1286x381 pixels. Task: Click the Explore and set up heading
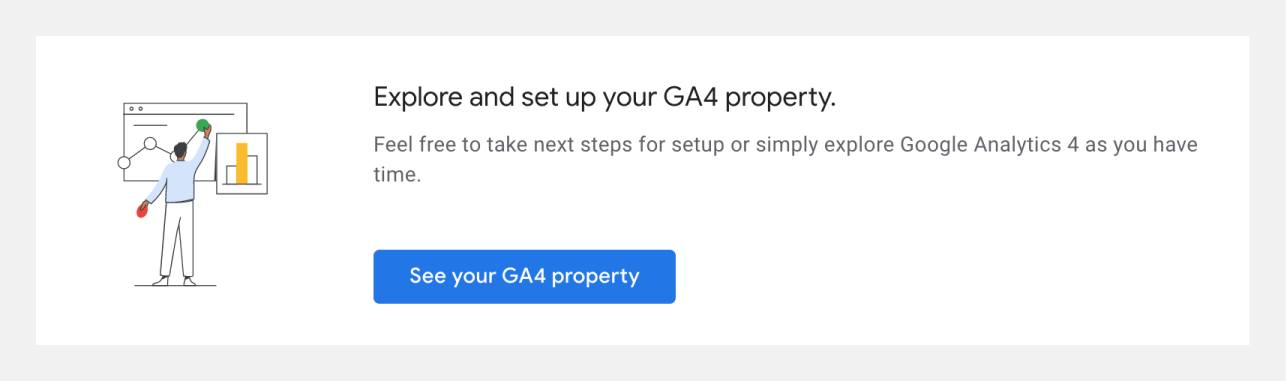tap(604, 97)
